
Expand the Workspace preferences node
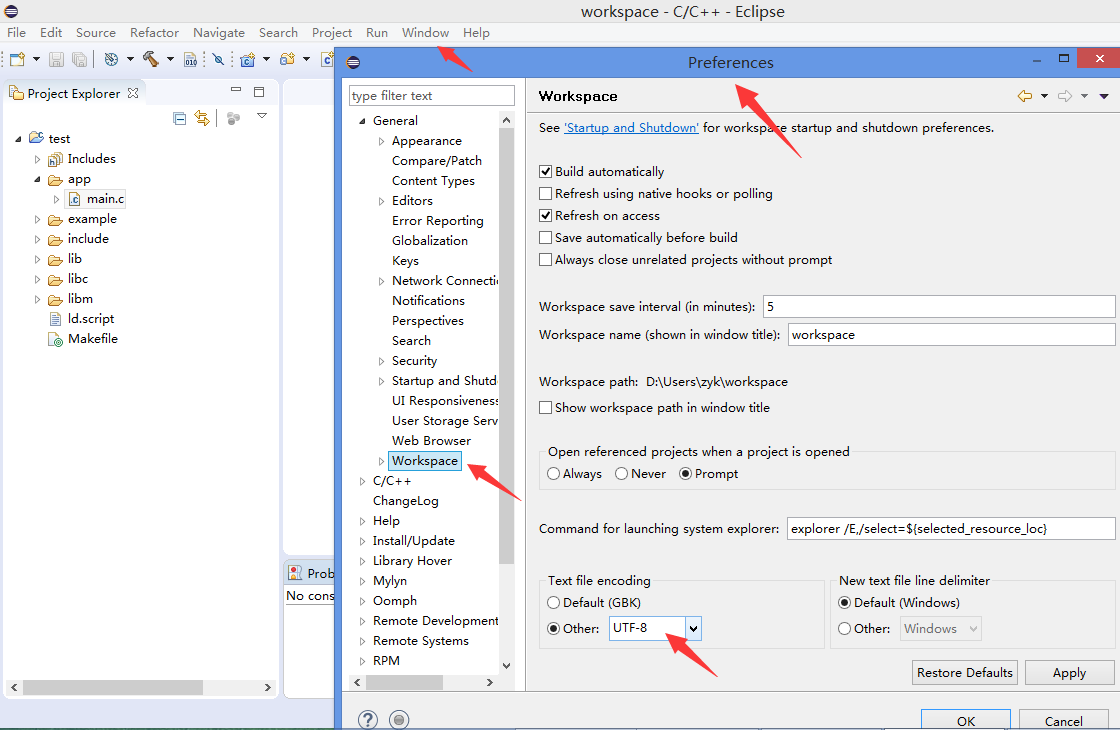[381, 461]
